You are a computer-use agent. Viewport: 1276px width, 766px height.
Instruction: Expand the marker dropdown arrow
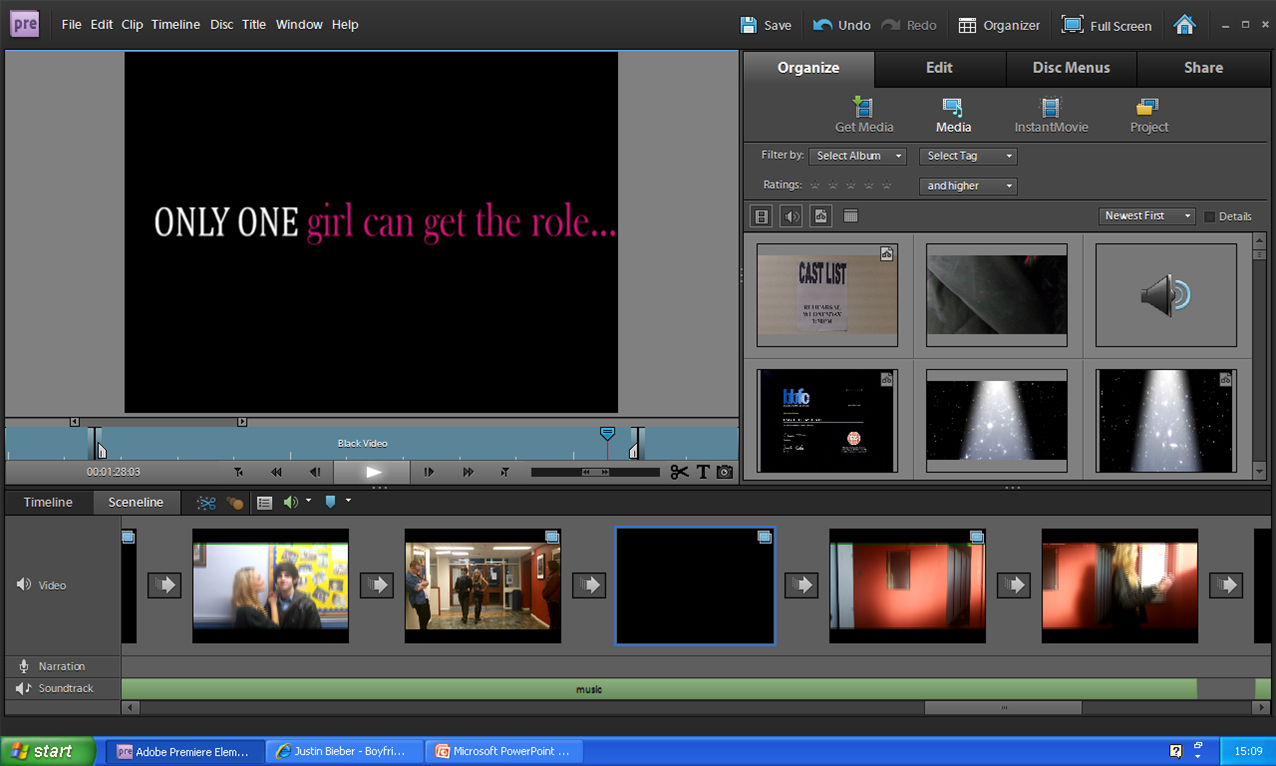click(x=348, y=501)
